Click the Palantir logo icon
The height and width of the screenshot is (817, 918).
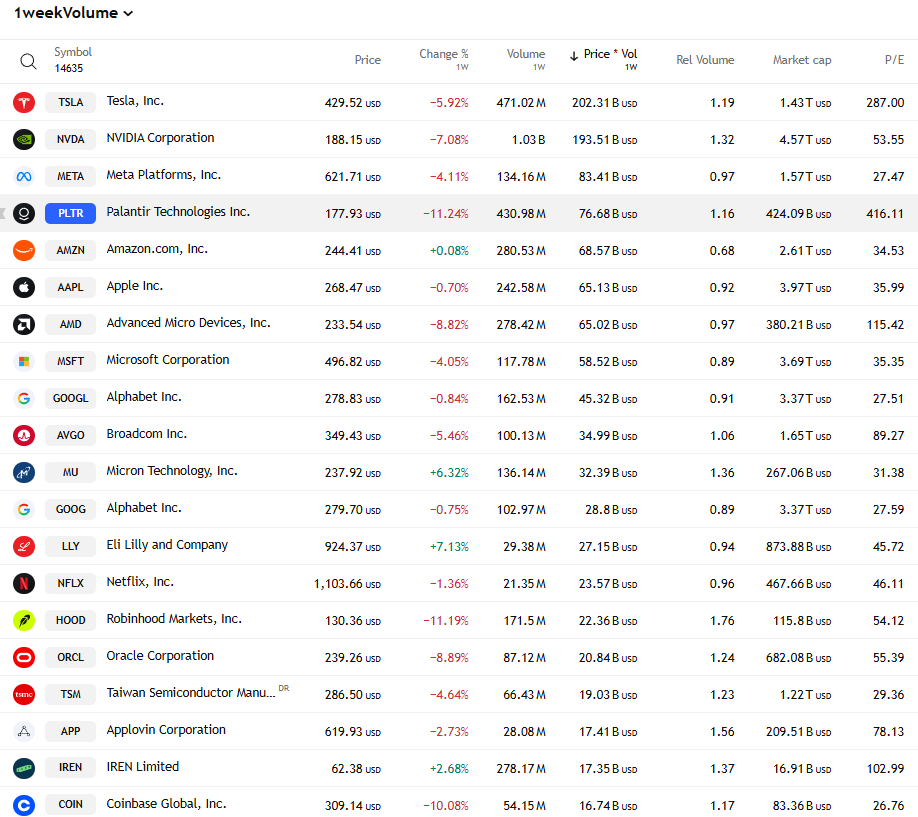(24, 213)
